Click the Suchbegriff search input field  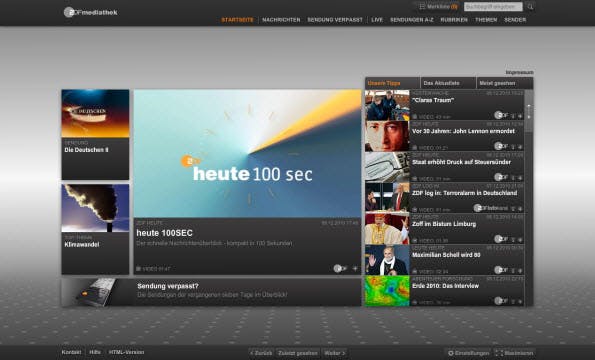click(x=493, y=7)
